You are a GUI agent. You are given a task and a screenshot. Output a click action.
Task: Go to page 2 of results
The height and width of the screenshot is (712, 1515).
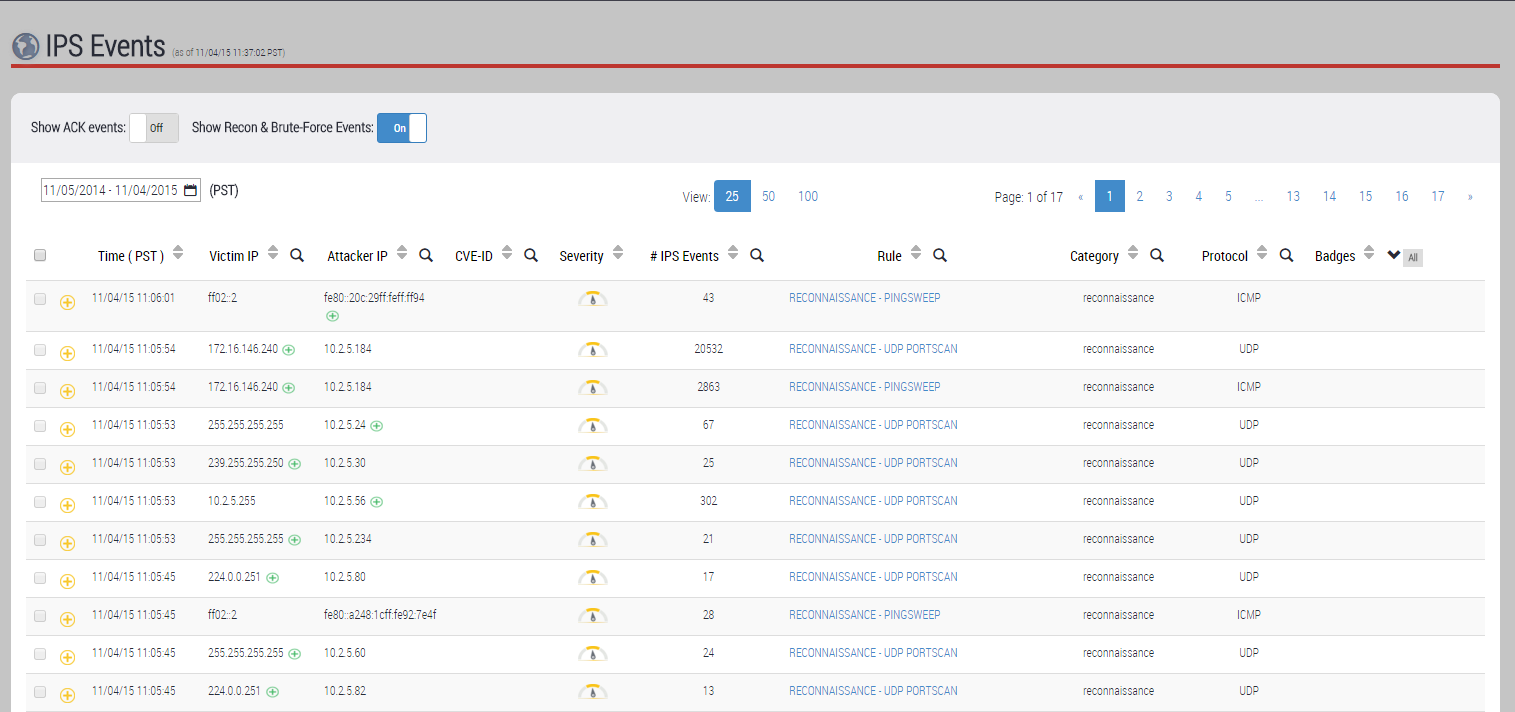[x=1139, y=196]
